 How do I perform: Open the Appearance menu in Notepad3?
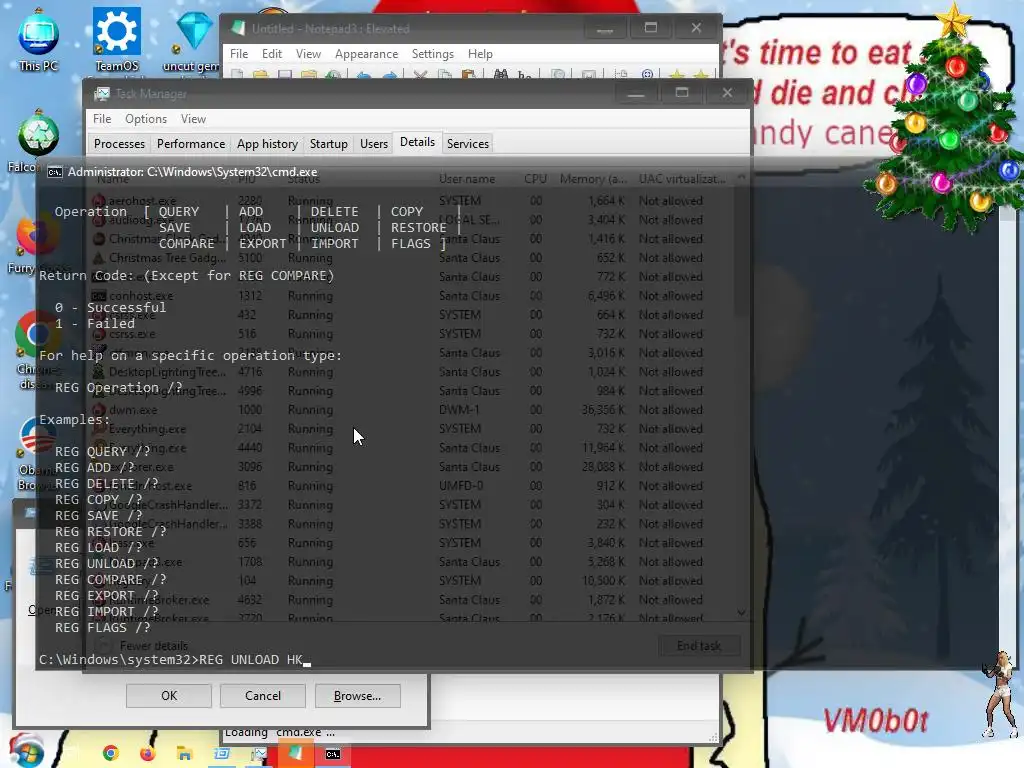click(366, 54)
